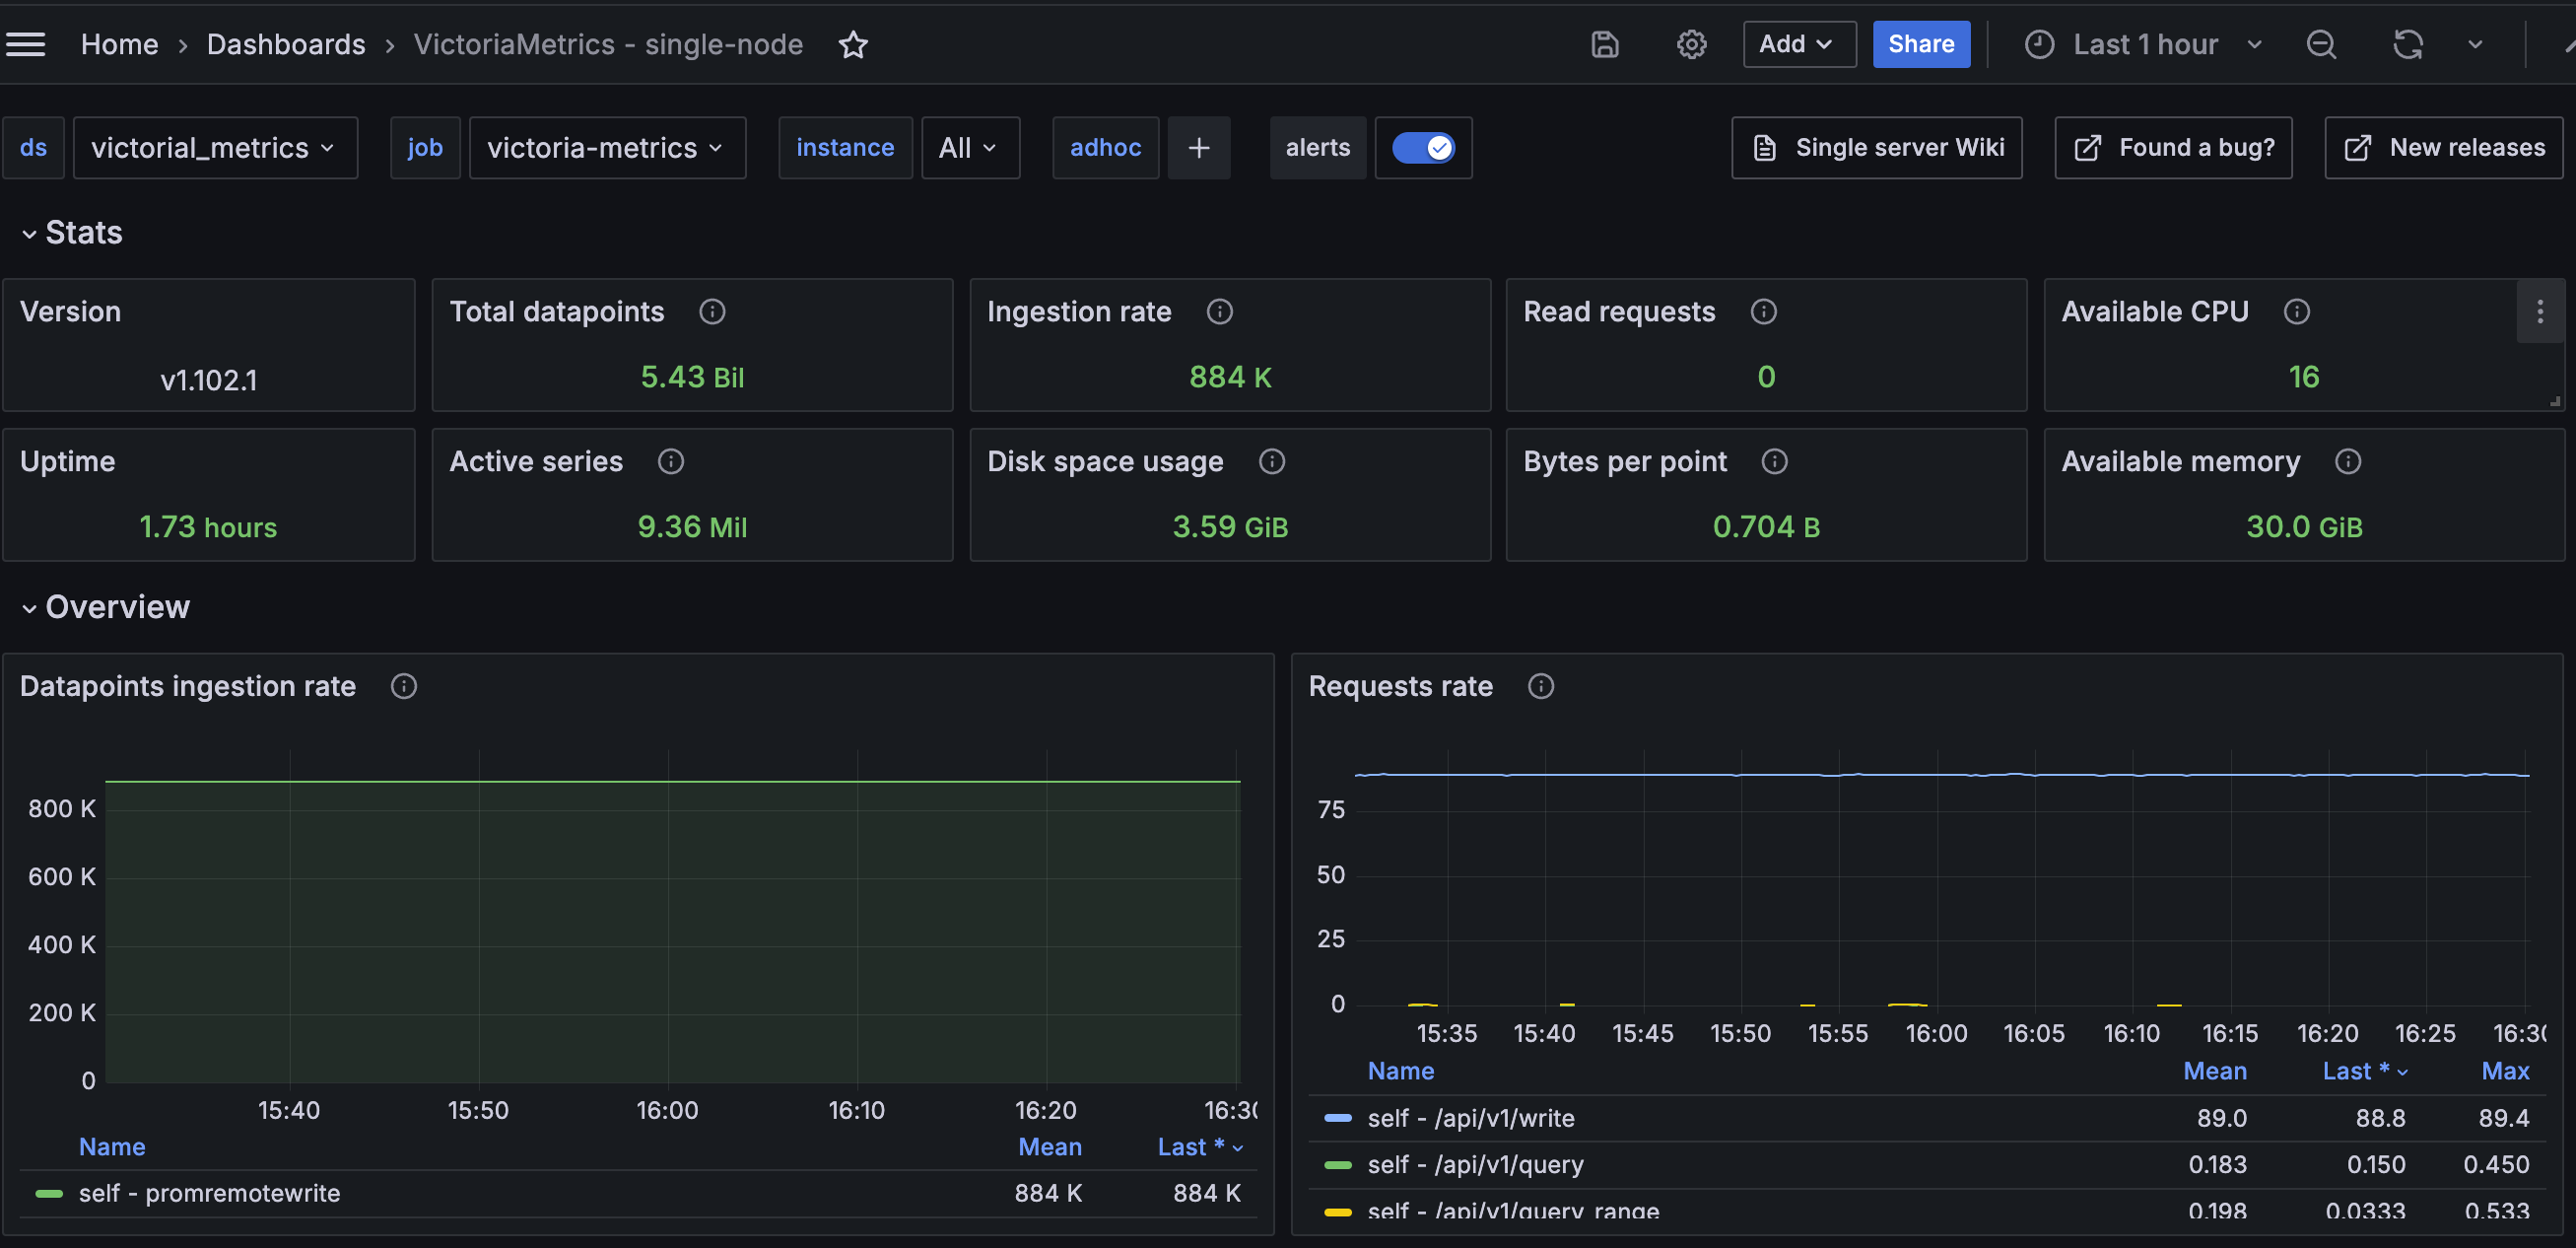The image size is (2576, 1248).
Task: Open the instance All dropdown
Action: point(970,148)
